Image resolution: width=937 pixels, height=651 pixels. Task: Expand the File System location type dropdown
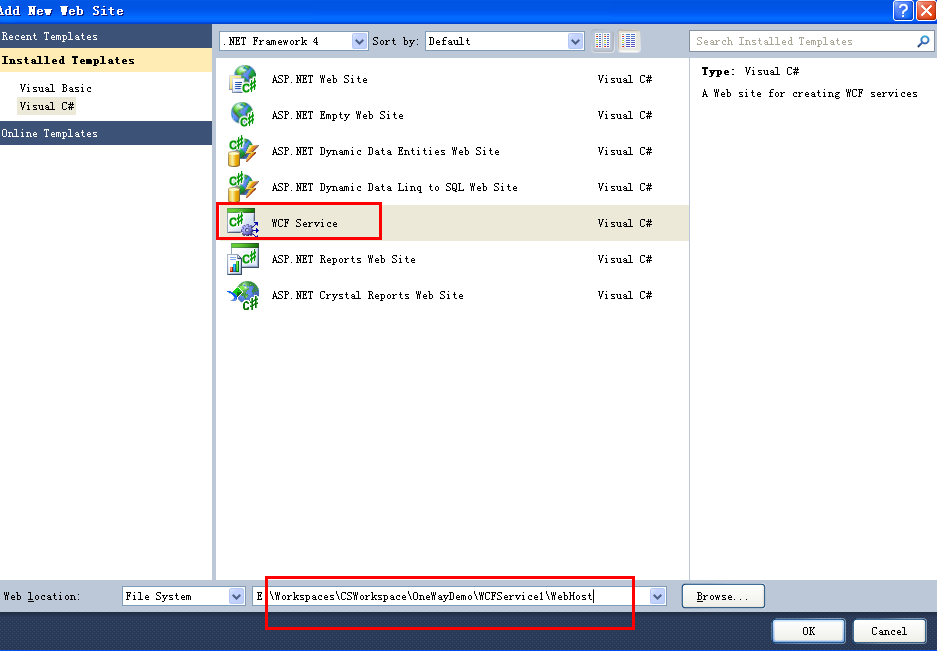(x=237, y=596)
